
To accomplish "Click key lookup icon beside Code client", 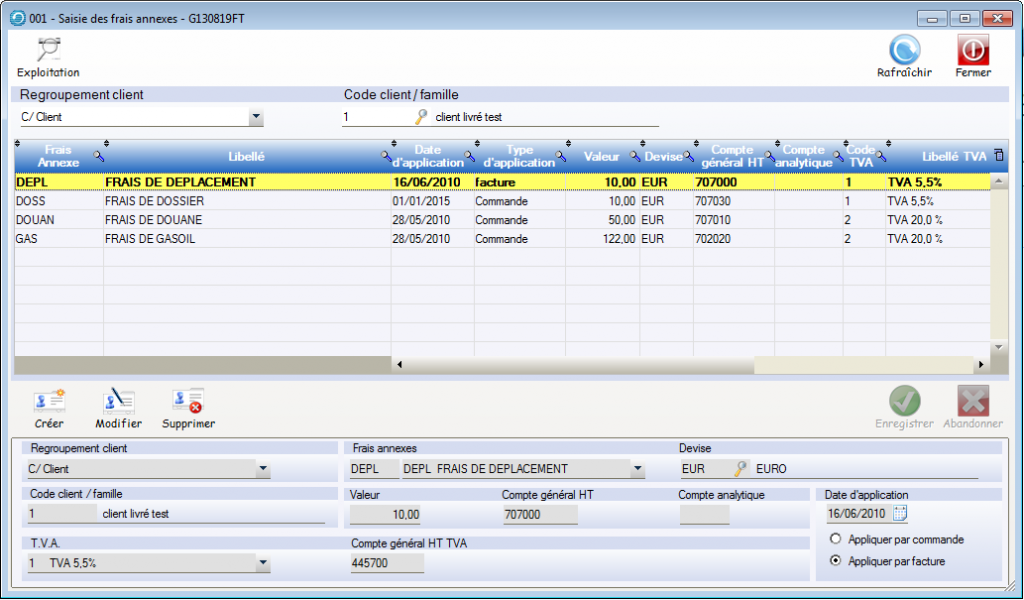I will 421,117.
